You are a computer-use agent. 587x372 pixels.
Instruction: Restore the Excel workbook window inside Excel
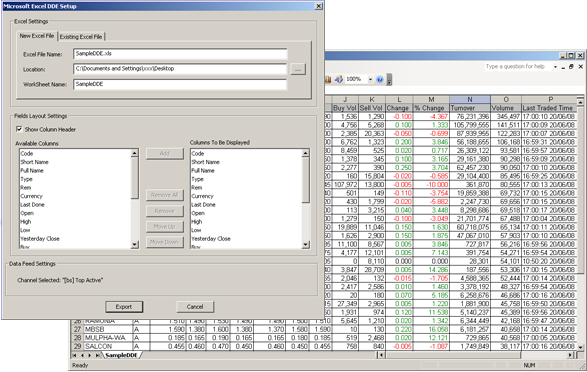(x=571, y=67)
